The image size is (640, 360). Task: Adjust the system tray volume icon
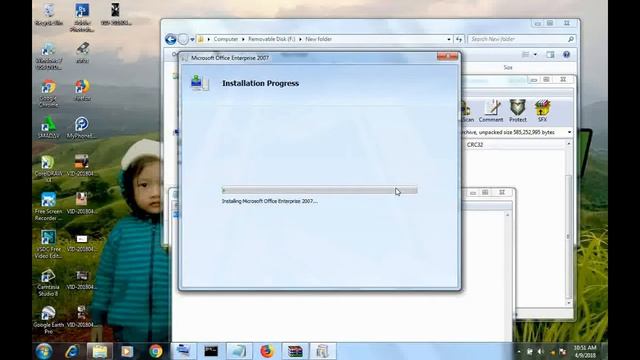click(540, 351)
